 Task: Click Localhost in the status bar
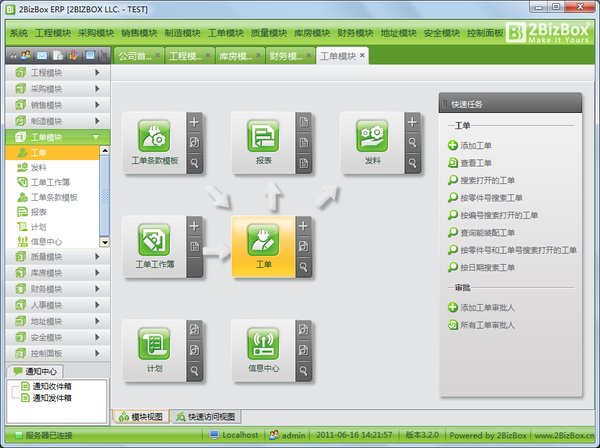point(234,435)
